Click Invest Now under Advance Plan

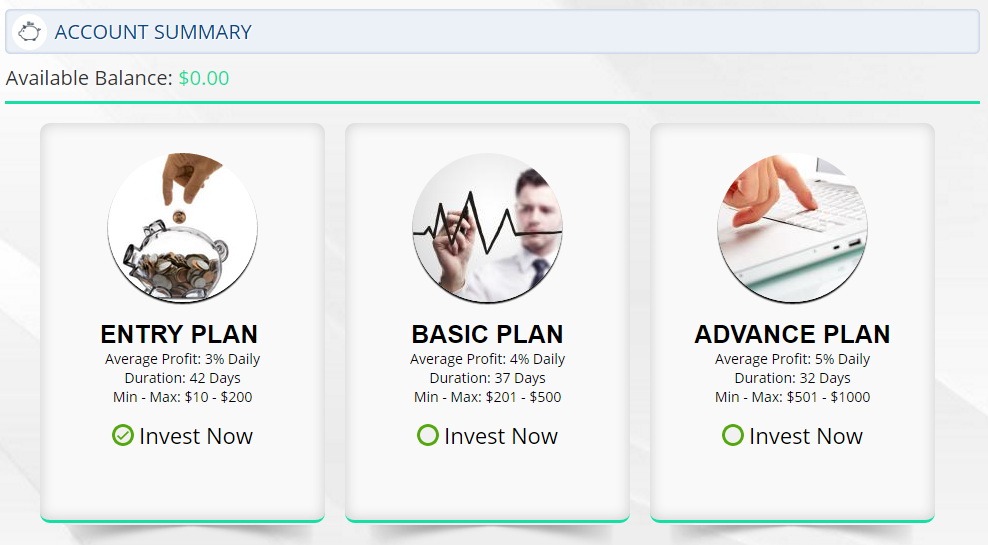[806, 436]
